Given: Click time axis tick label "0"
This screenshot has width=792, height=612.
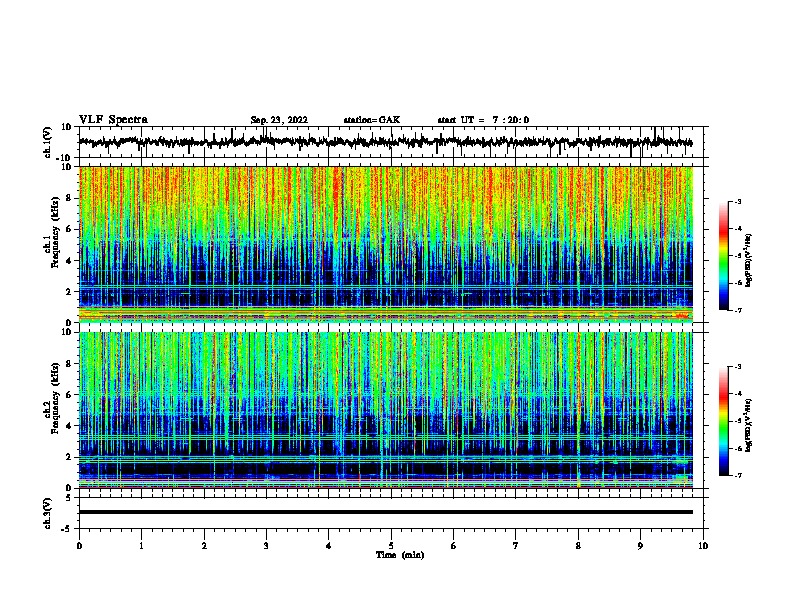Looking at the screenshot, I should pos(79,545).
